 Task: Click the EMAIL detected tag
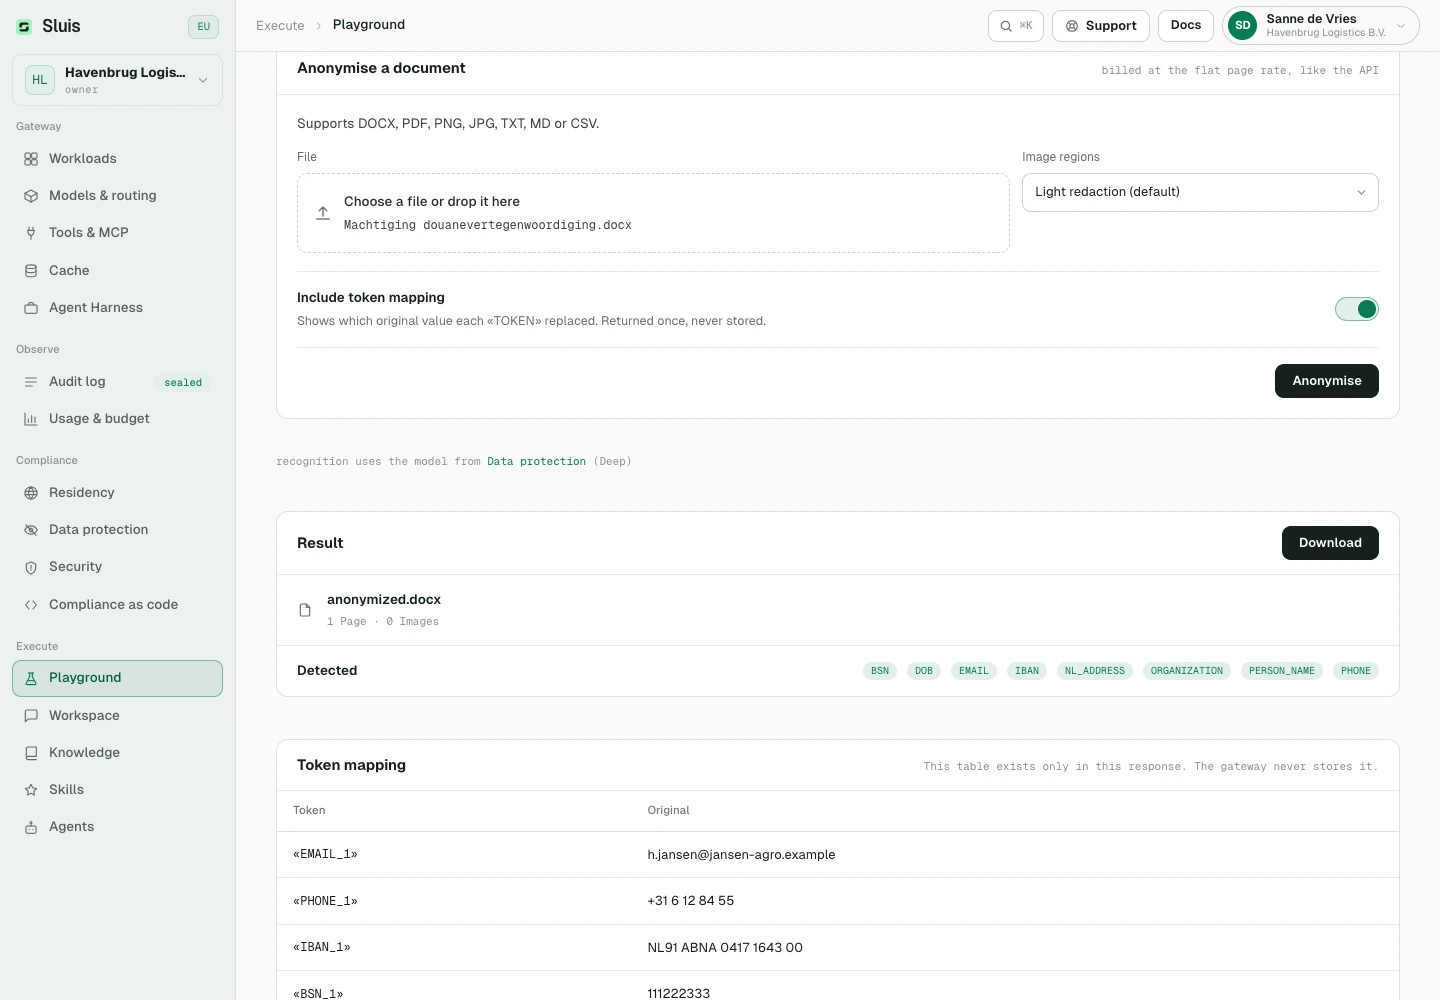click(x=974, y=671)
